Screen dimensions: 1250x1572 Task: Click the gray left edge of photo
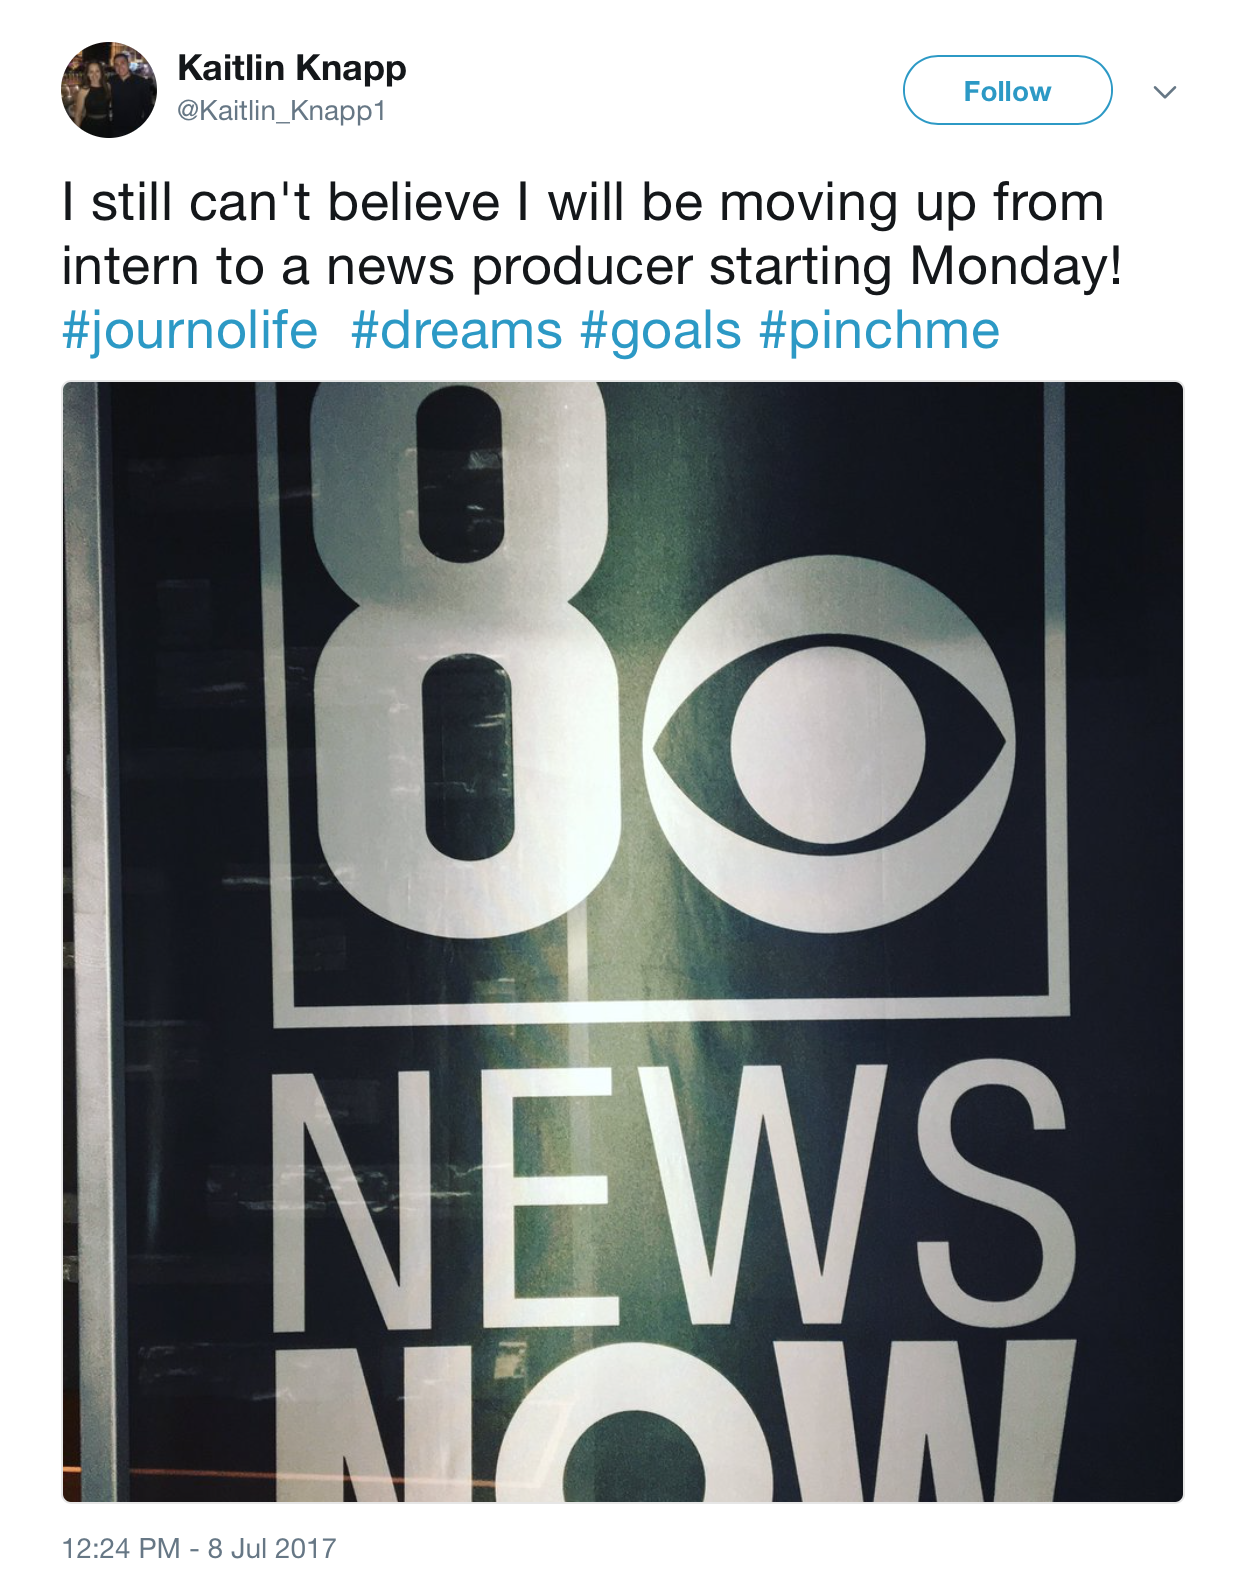coord(92,940)
